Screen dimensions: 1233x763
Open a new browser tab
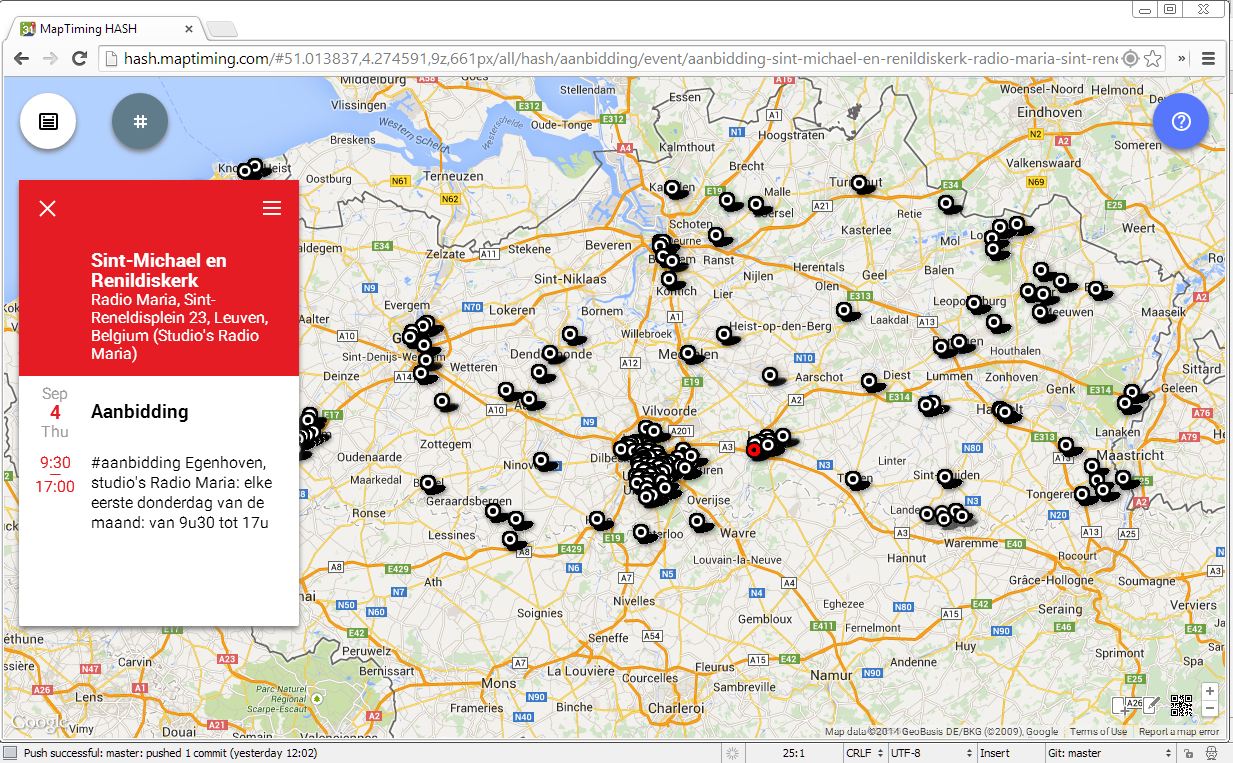220,28
